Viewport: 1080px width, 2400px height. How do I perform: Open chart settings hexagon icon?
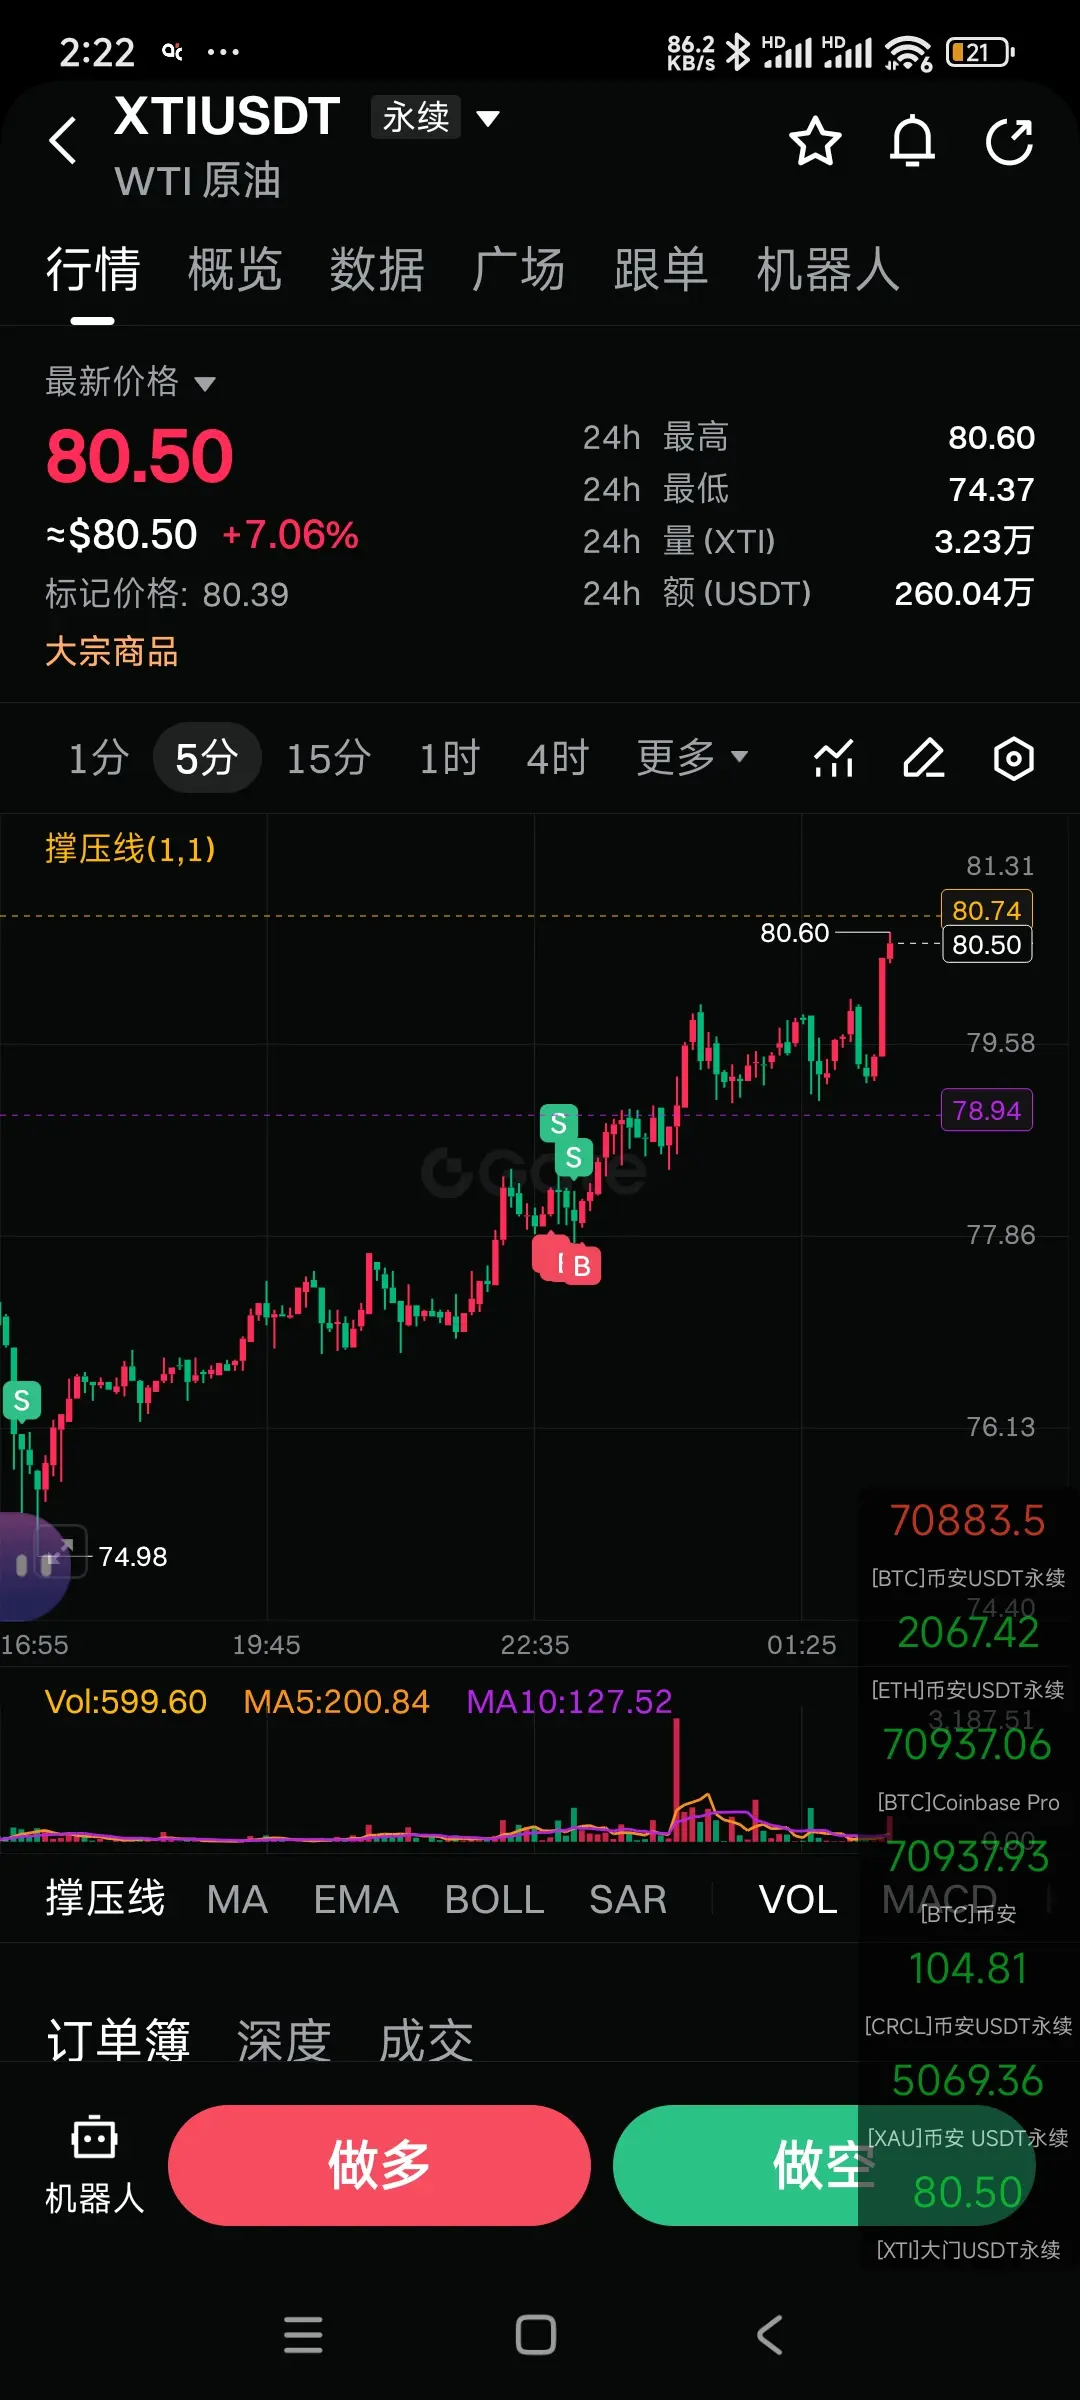pos(1013,759)
